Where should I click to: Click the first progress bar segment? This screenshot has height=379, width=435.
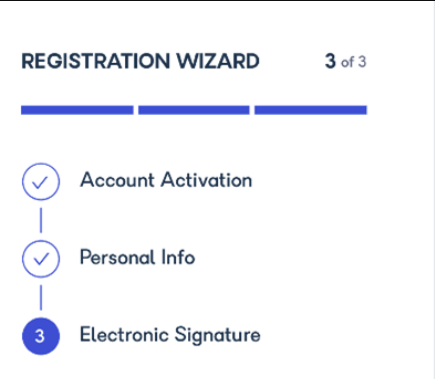pos(77,110)
